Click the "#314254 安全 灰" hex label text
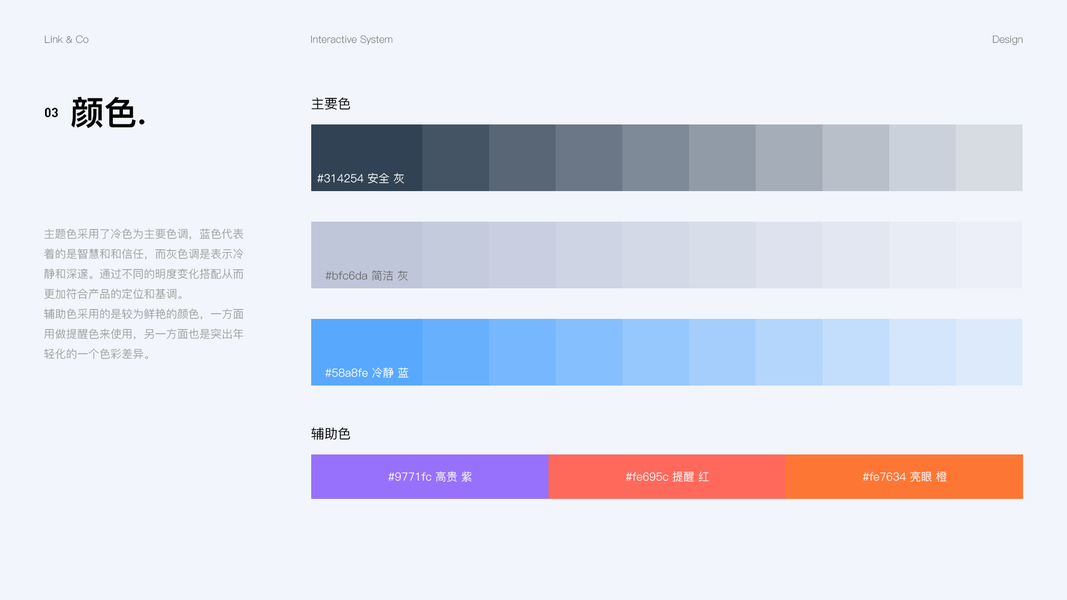 click(x=361, y=179)
